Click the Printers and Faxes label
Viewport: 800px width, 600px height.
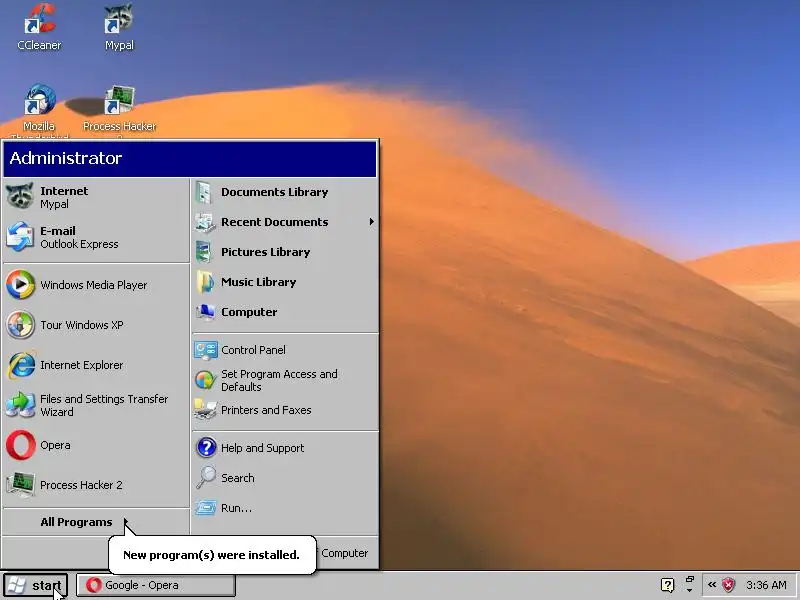(266, 410)
